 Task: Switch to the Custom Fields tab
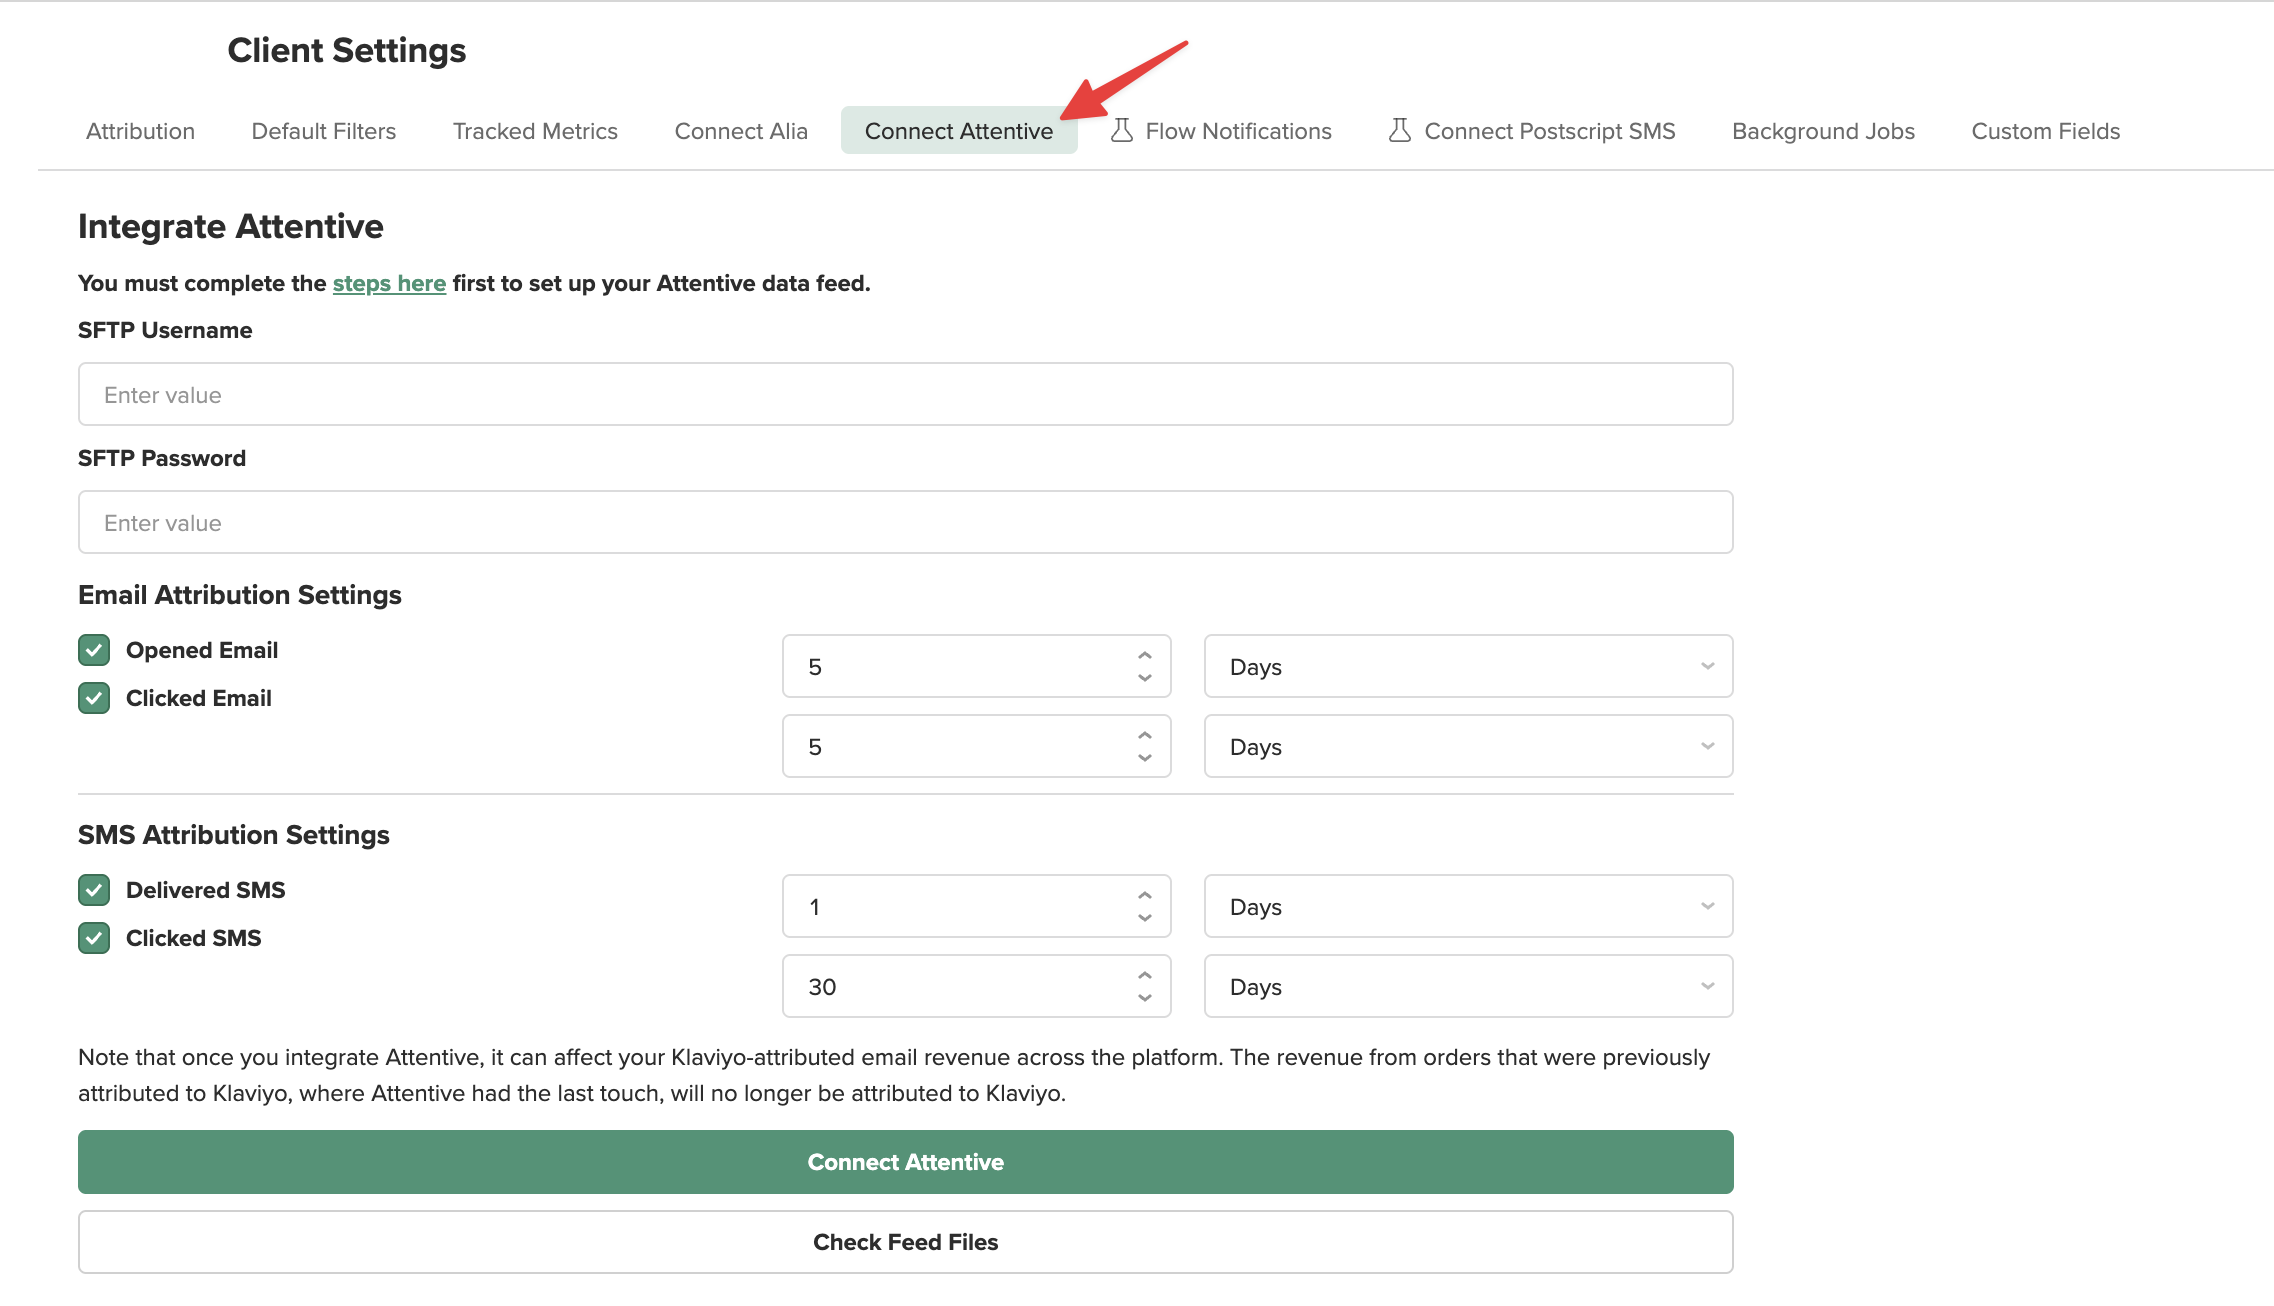coord(2046,131)
